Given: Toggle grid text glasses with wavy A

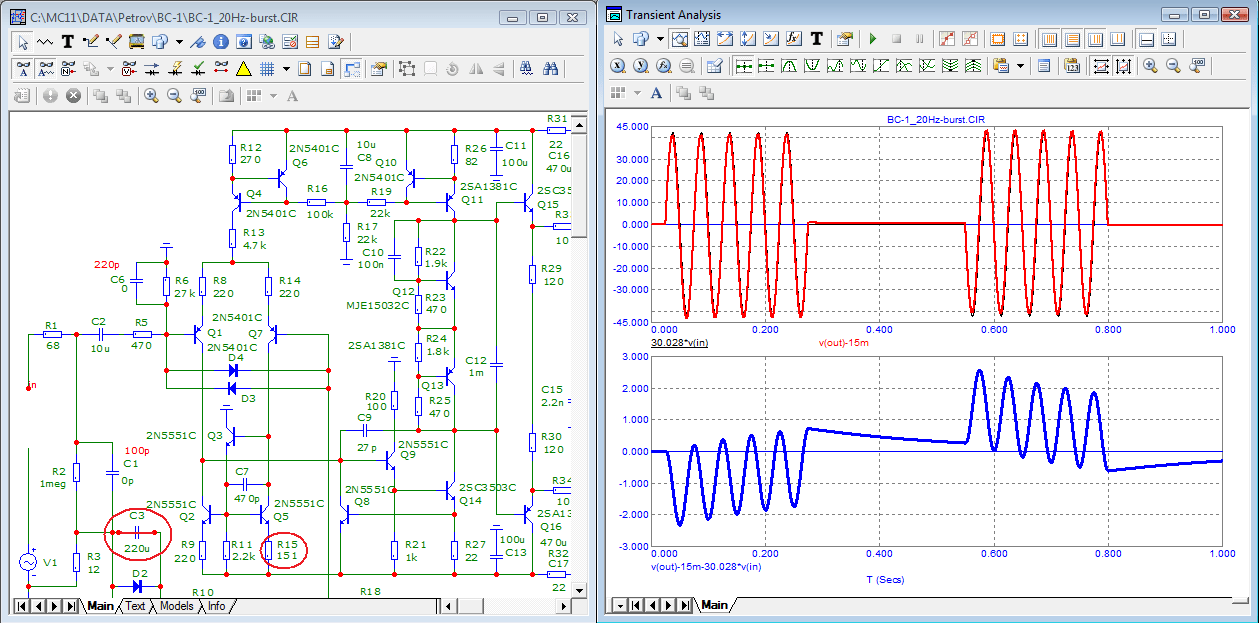Looking at the screenshot, I should click(x=46, y=69).
